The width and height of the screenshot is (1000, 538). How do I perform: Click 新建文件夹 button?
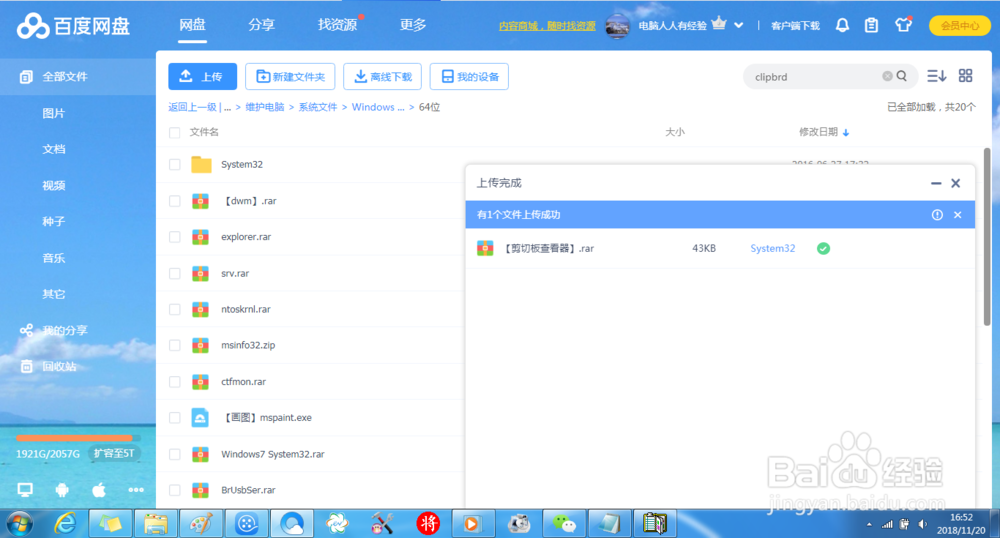(x=290, y=76)
